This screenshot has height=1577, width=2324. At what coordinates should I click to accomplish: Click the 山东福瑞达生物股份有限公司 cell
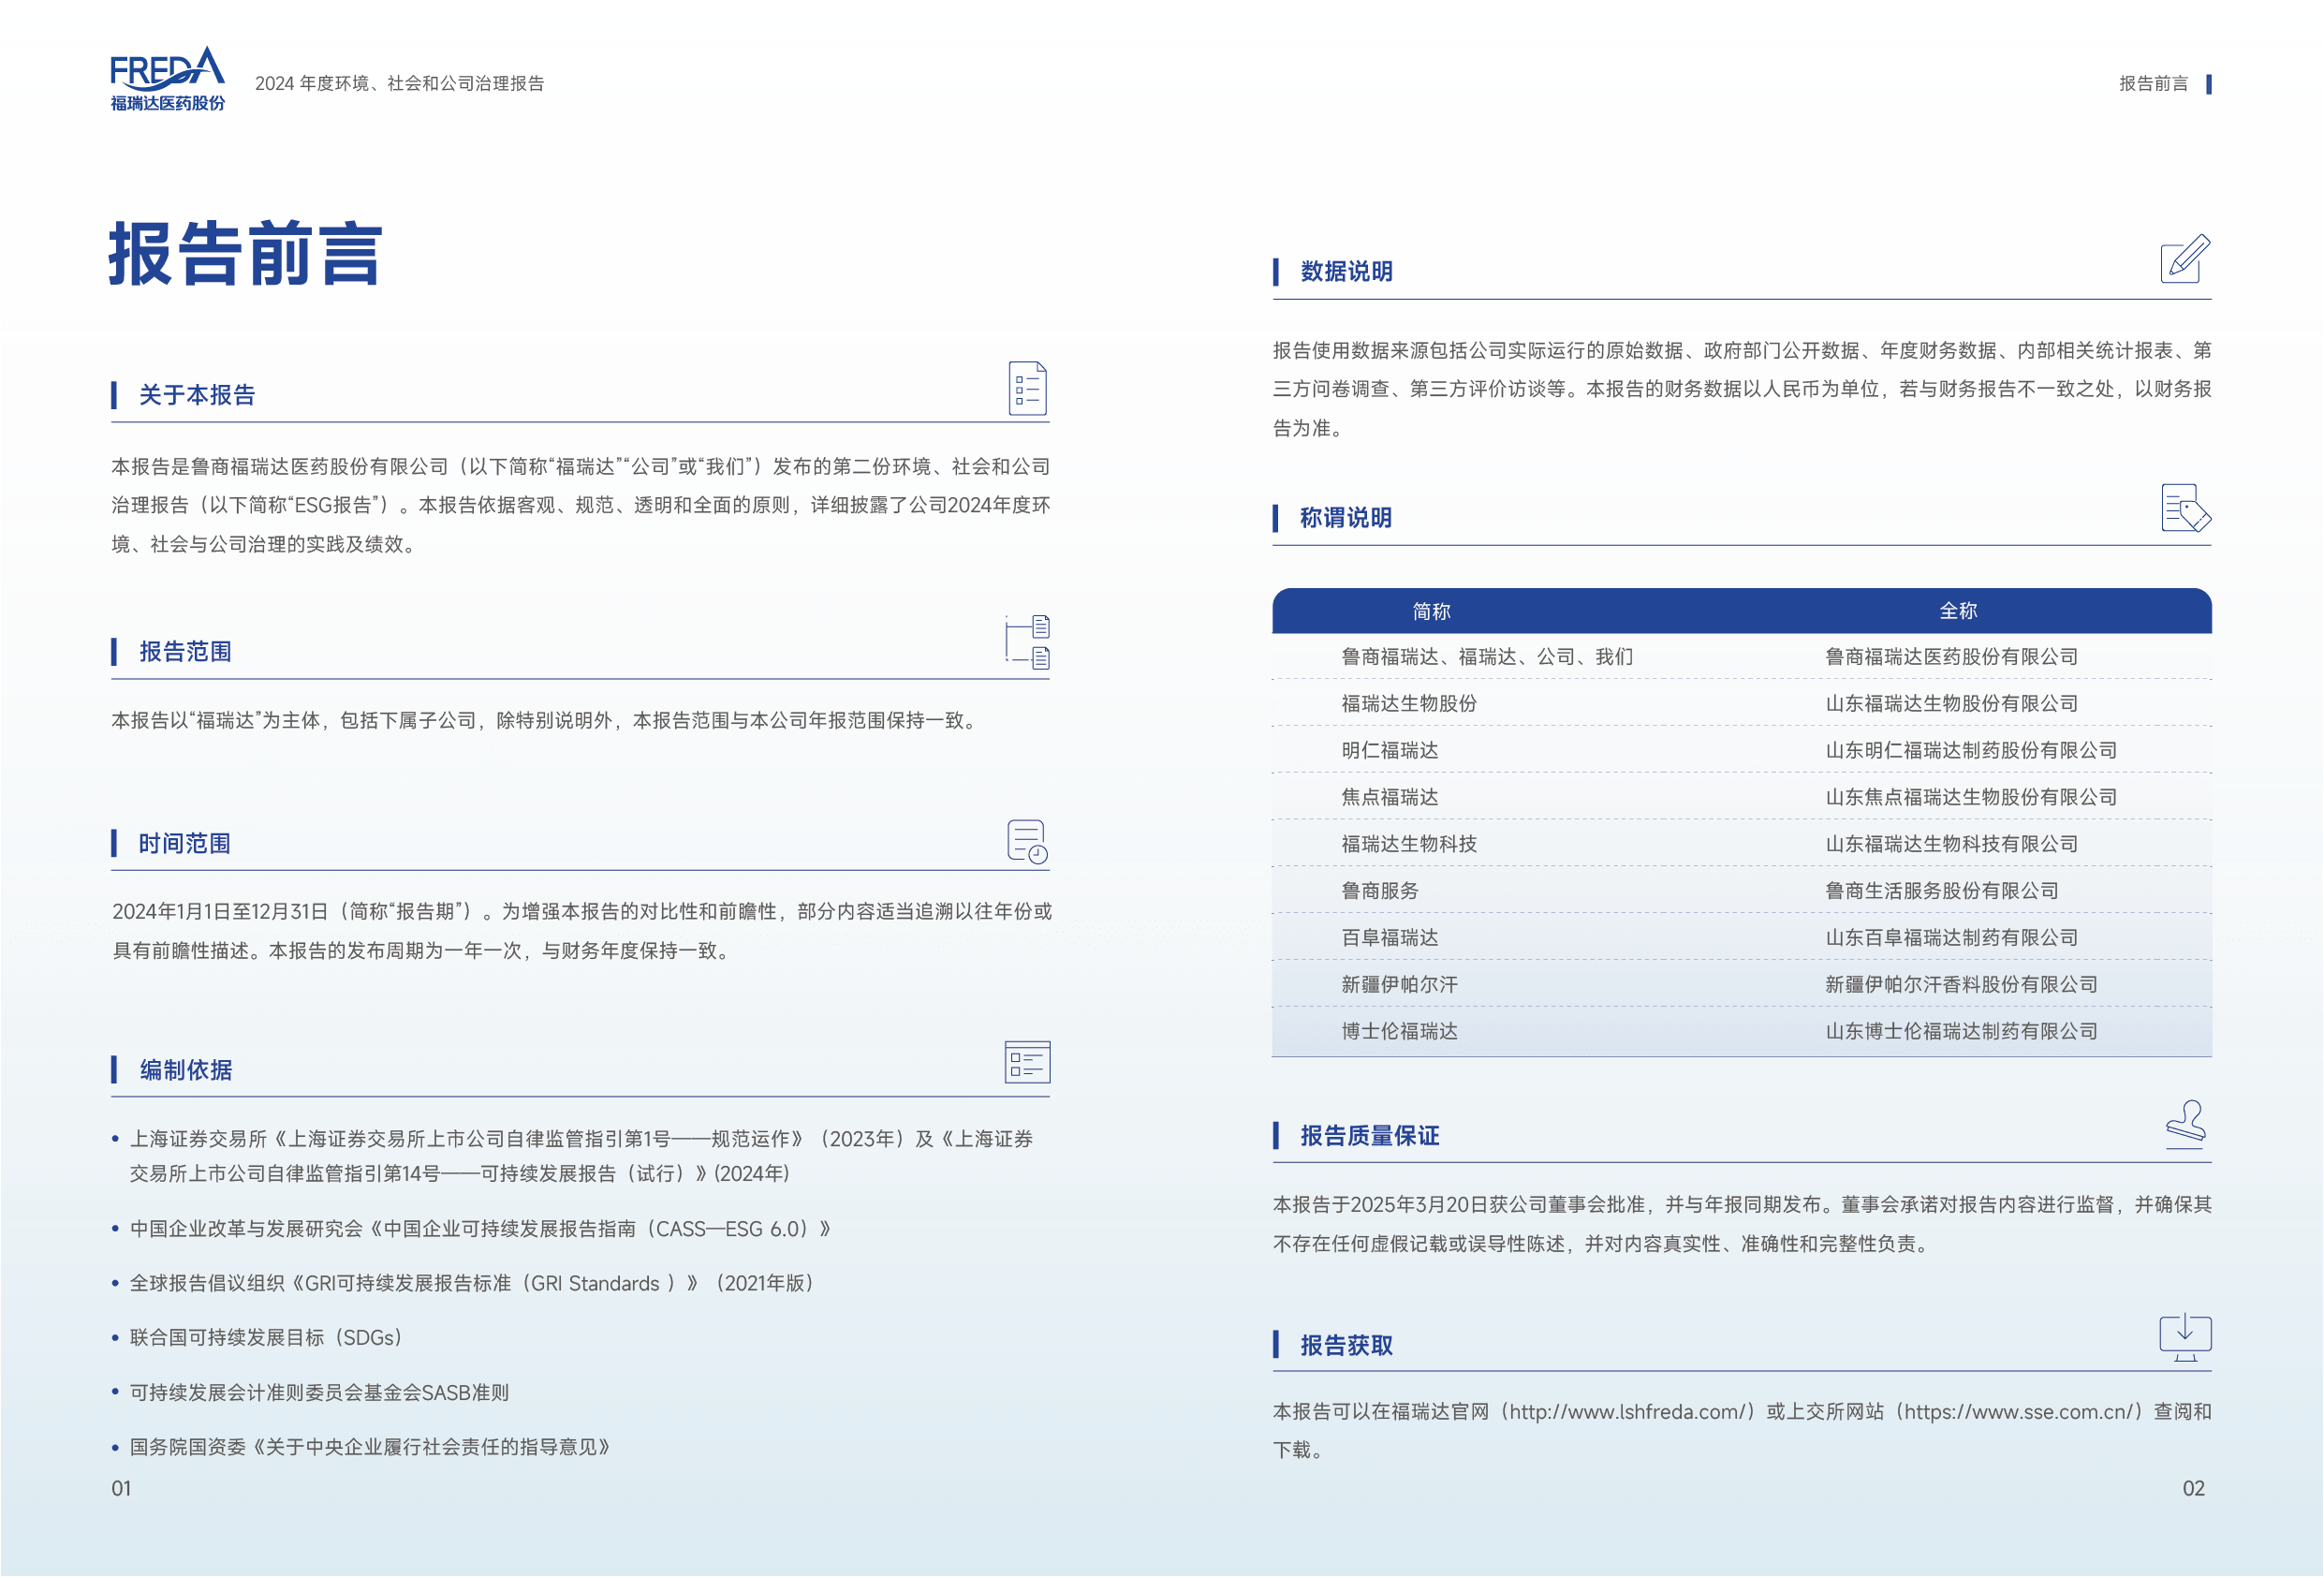coord(1951,704)
